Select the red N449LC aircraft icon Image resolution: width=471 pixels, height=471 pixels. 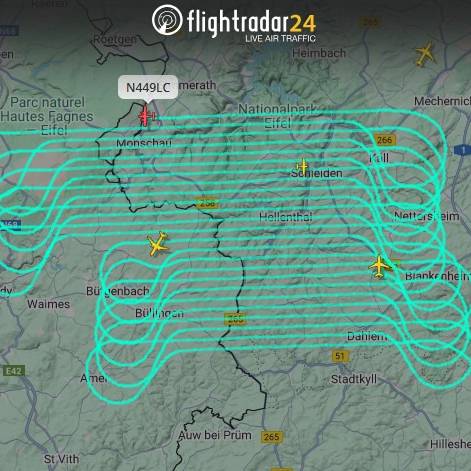[x=147, y=116]
